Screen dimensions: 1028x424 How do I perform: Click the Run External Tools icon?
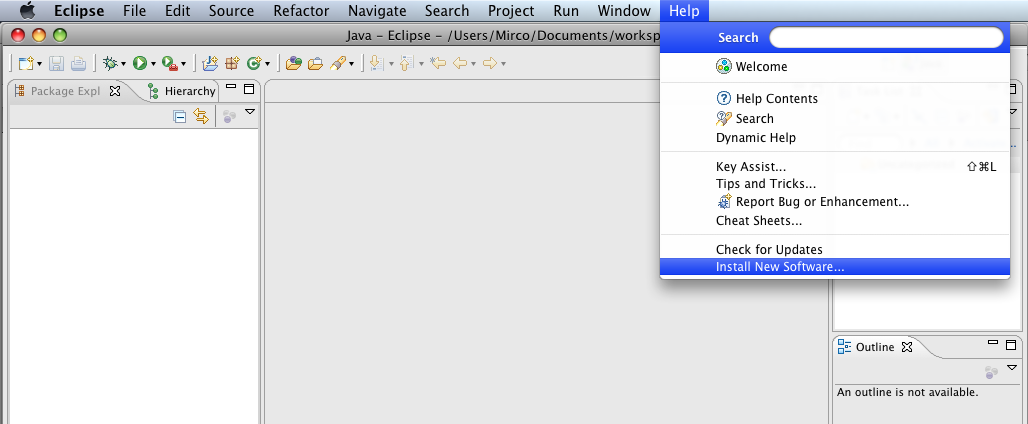170,64
